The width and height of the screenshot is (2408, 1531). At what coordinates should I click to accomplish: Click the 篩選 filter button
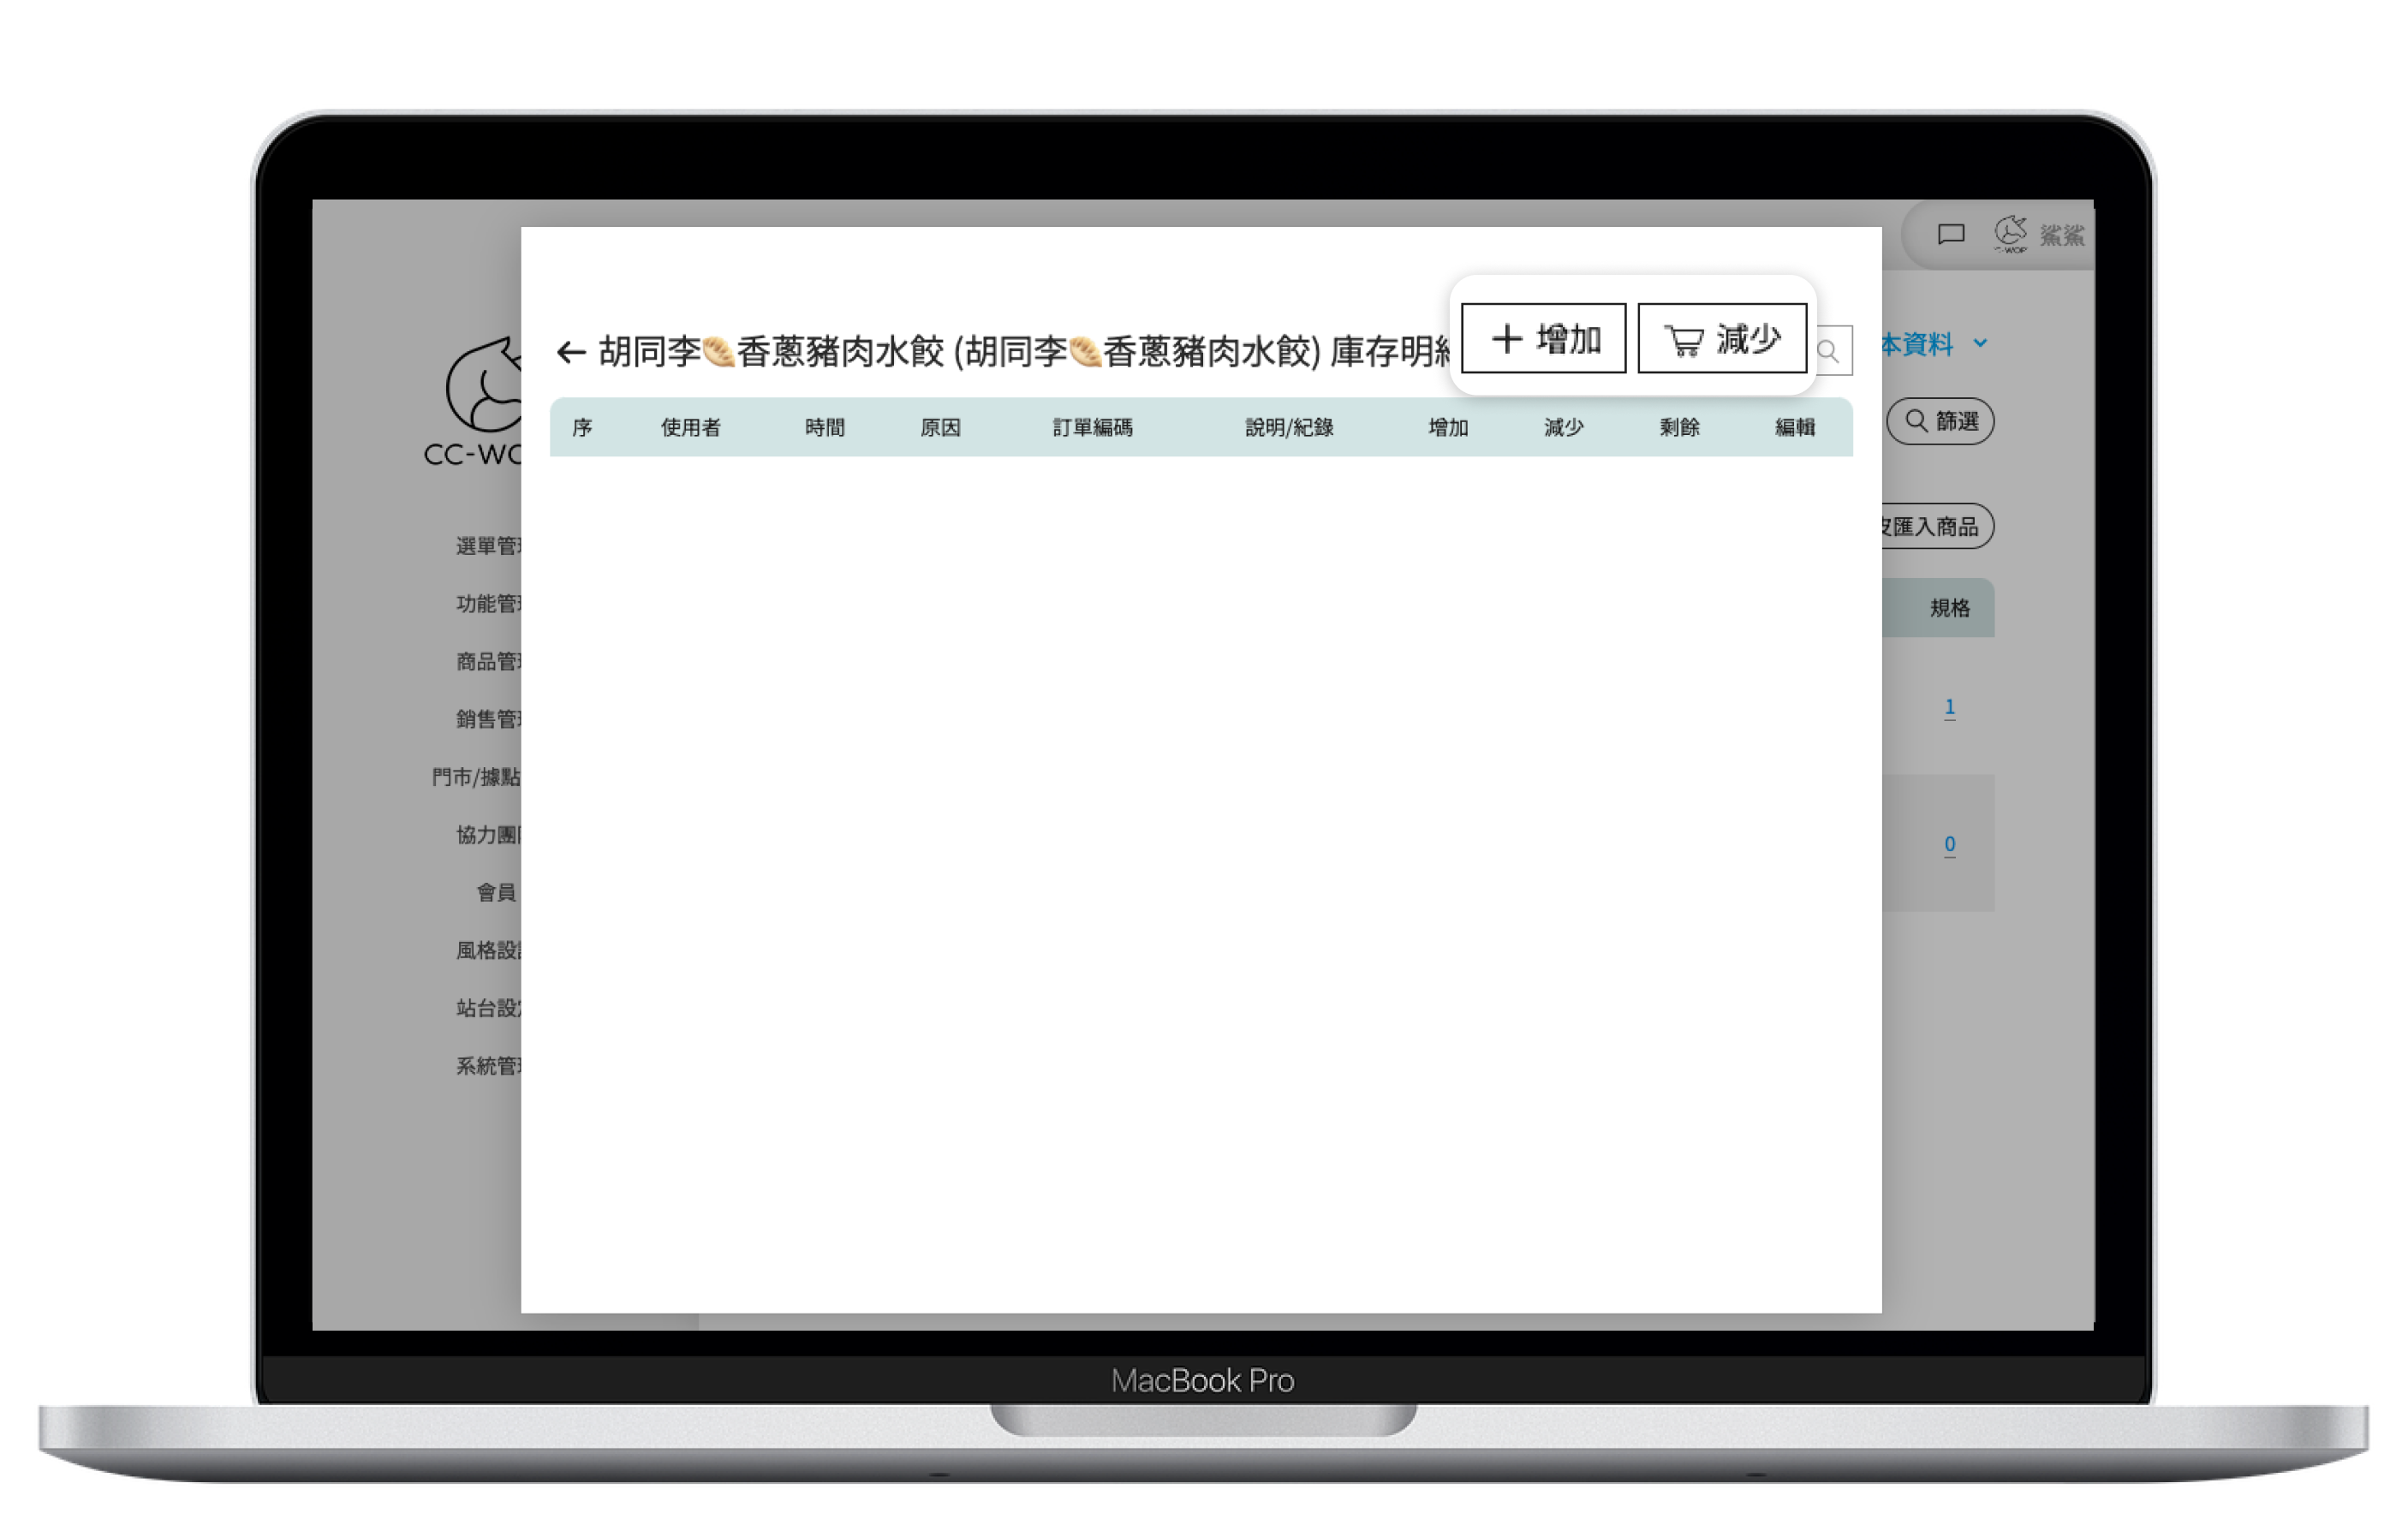(1940, 421)
